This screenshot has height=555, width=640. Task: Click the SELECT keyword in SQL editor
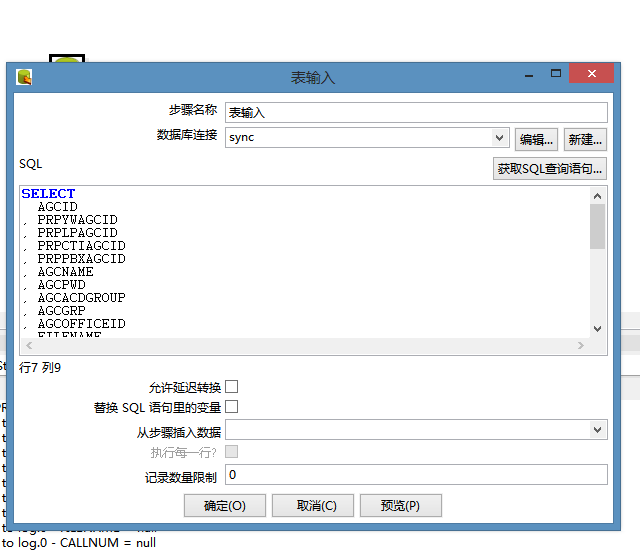(x=48, y=193)
